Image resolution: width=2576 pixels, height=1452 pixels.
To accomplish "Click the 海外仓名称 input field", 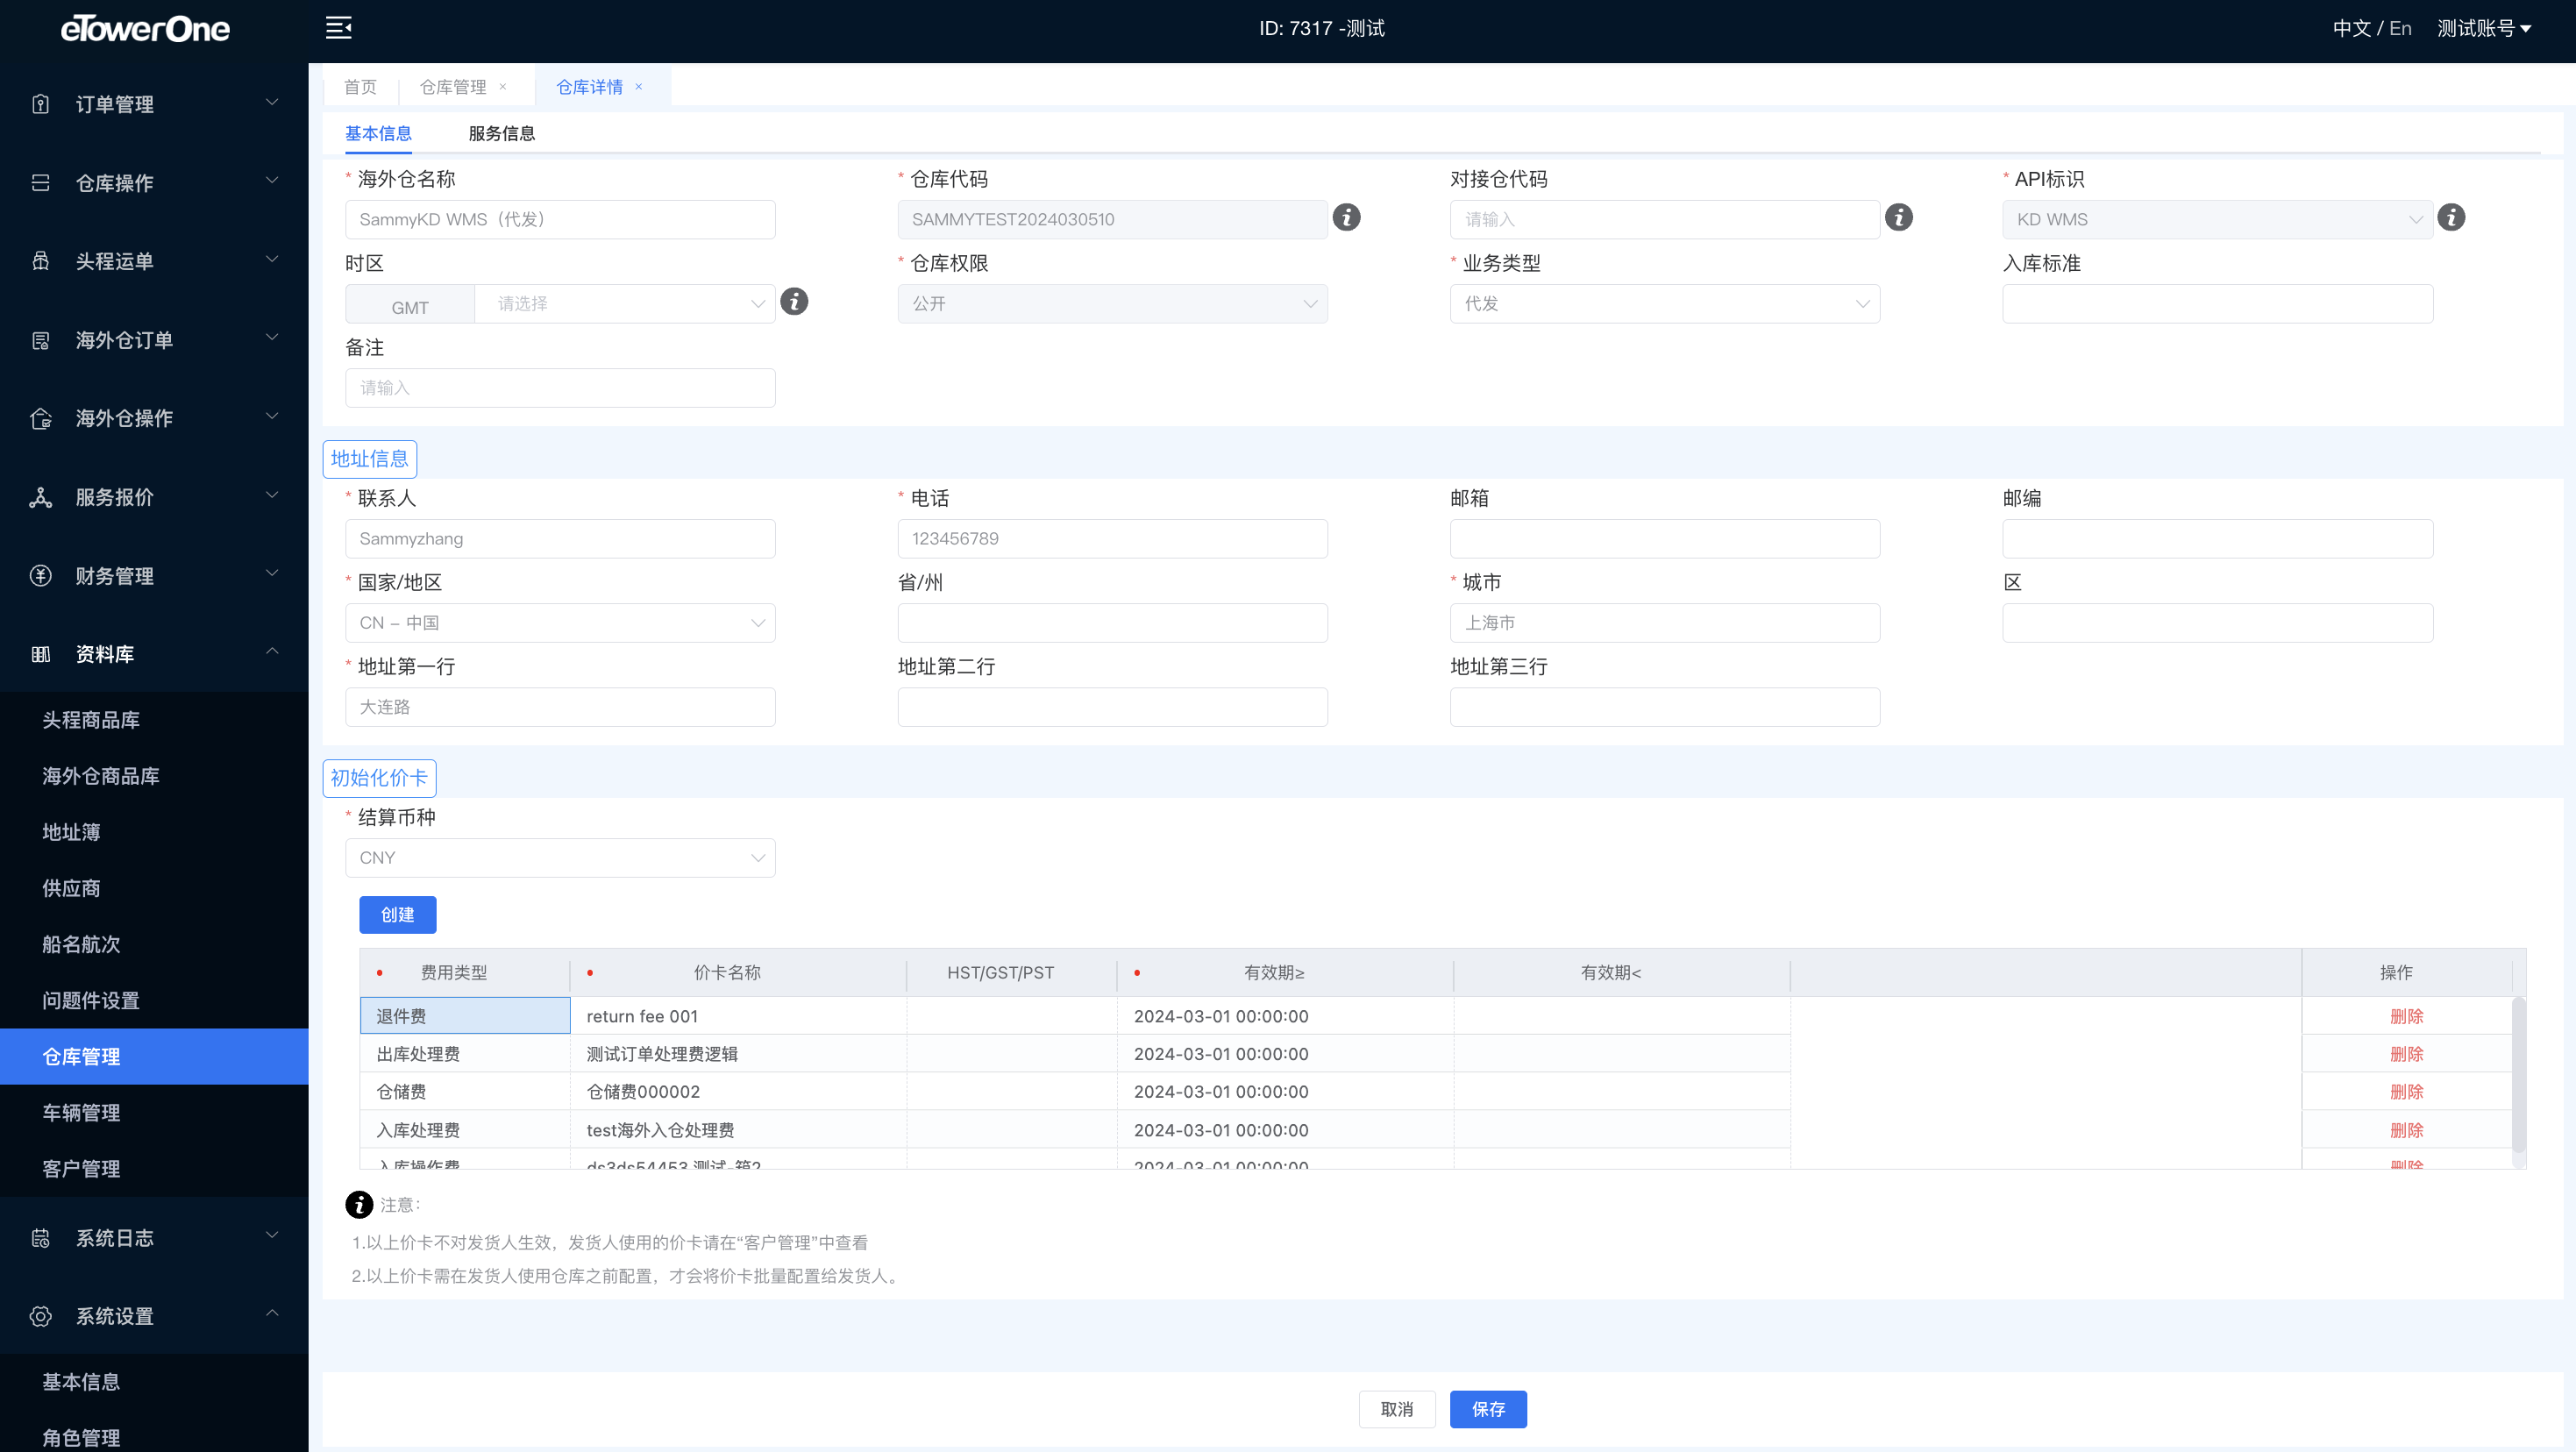I will pyautogui.click(x=560, y=219).
